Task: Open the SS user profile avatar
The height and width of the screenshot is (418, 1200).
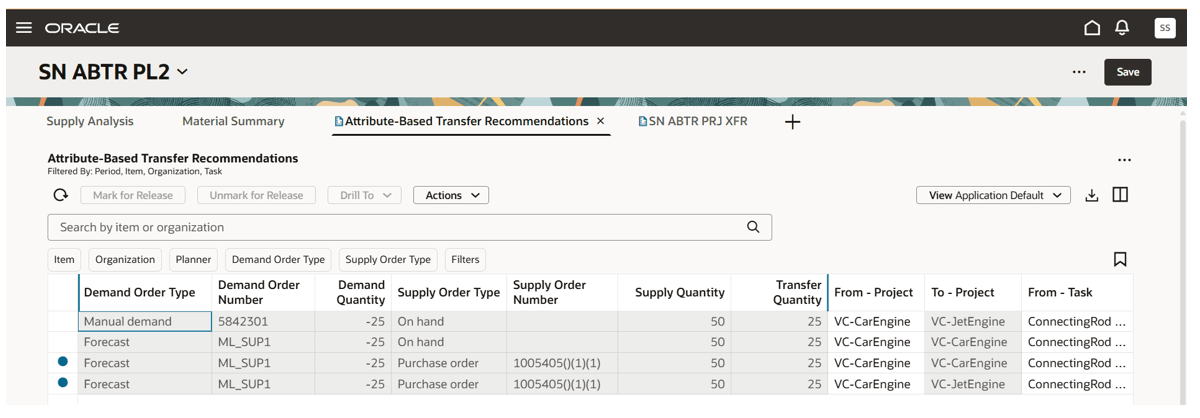Action: coord(1164,28)
